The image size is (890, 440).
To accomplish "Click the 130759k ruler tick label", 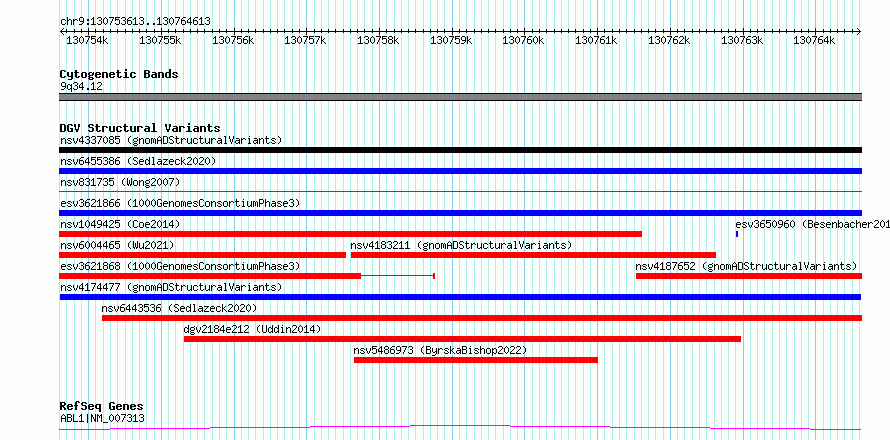I will [451, 40].
